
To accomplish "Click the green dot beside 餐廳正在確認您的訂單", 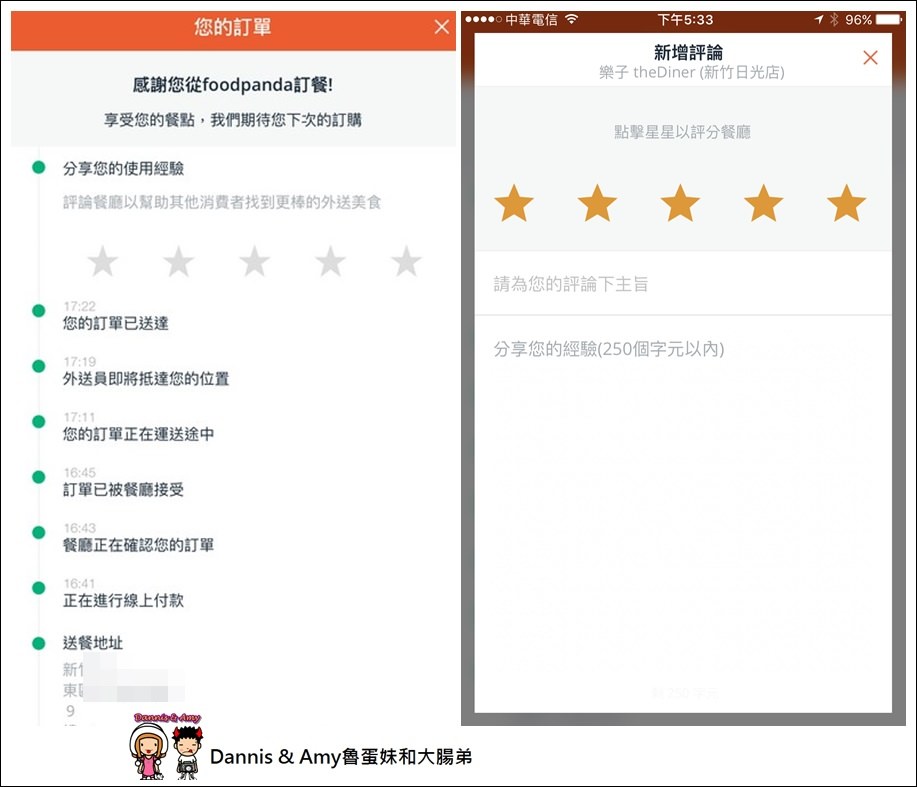I will 39,532.
